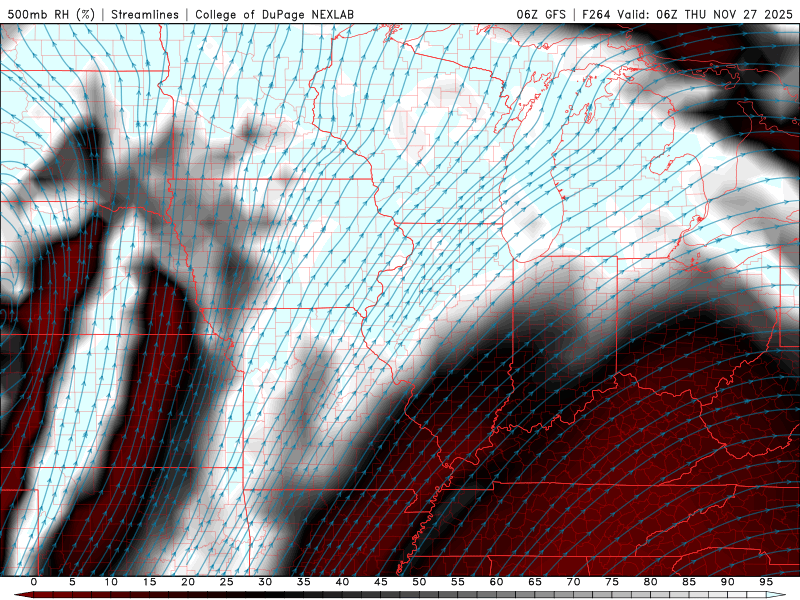Click the '10' value on color scale
The image size is (800, 600).
(x=111, y=582)
